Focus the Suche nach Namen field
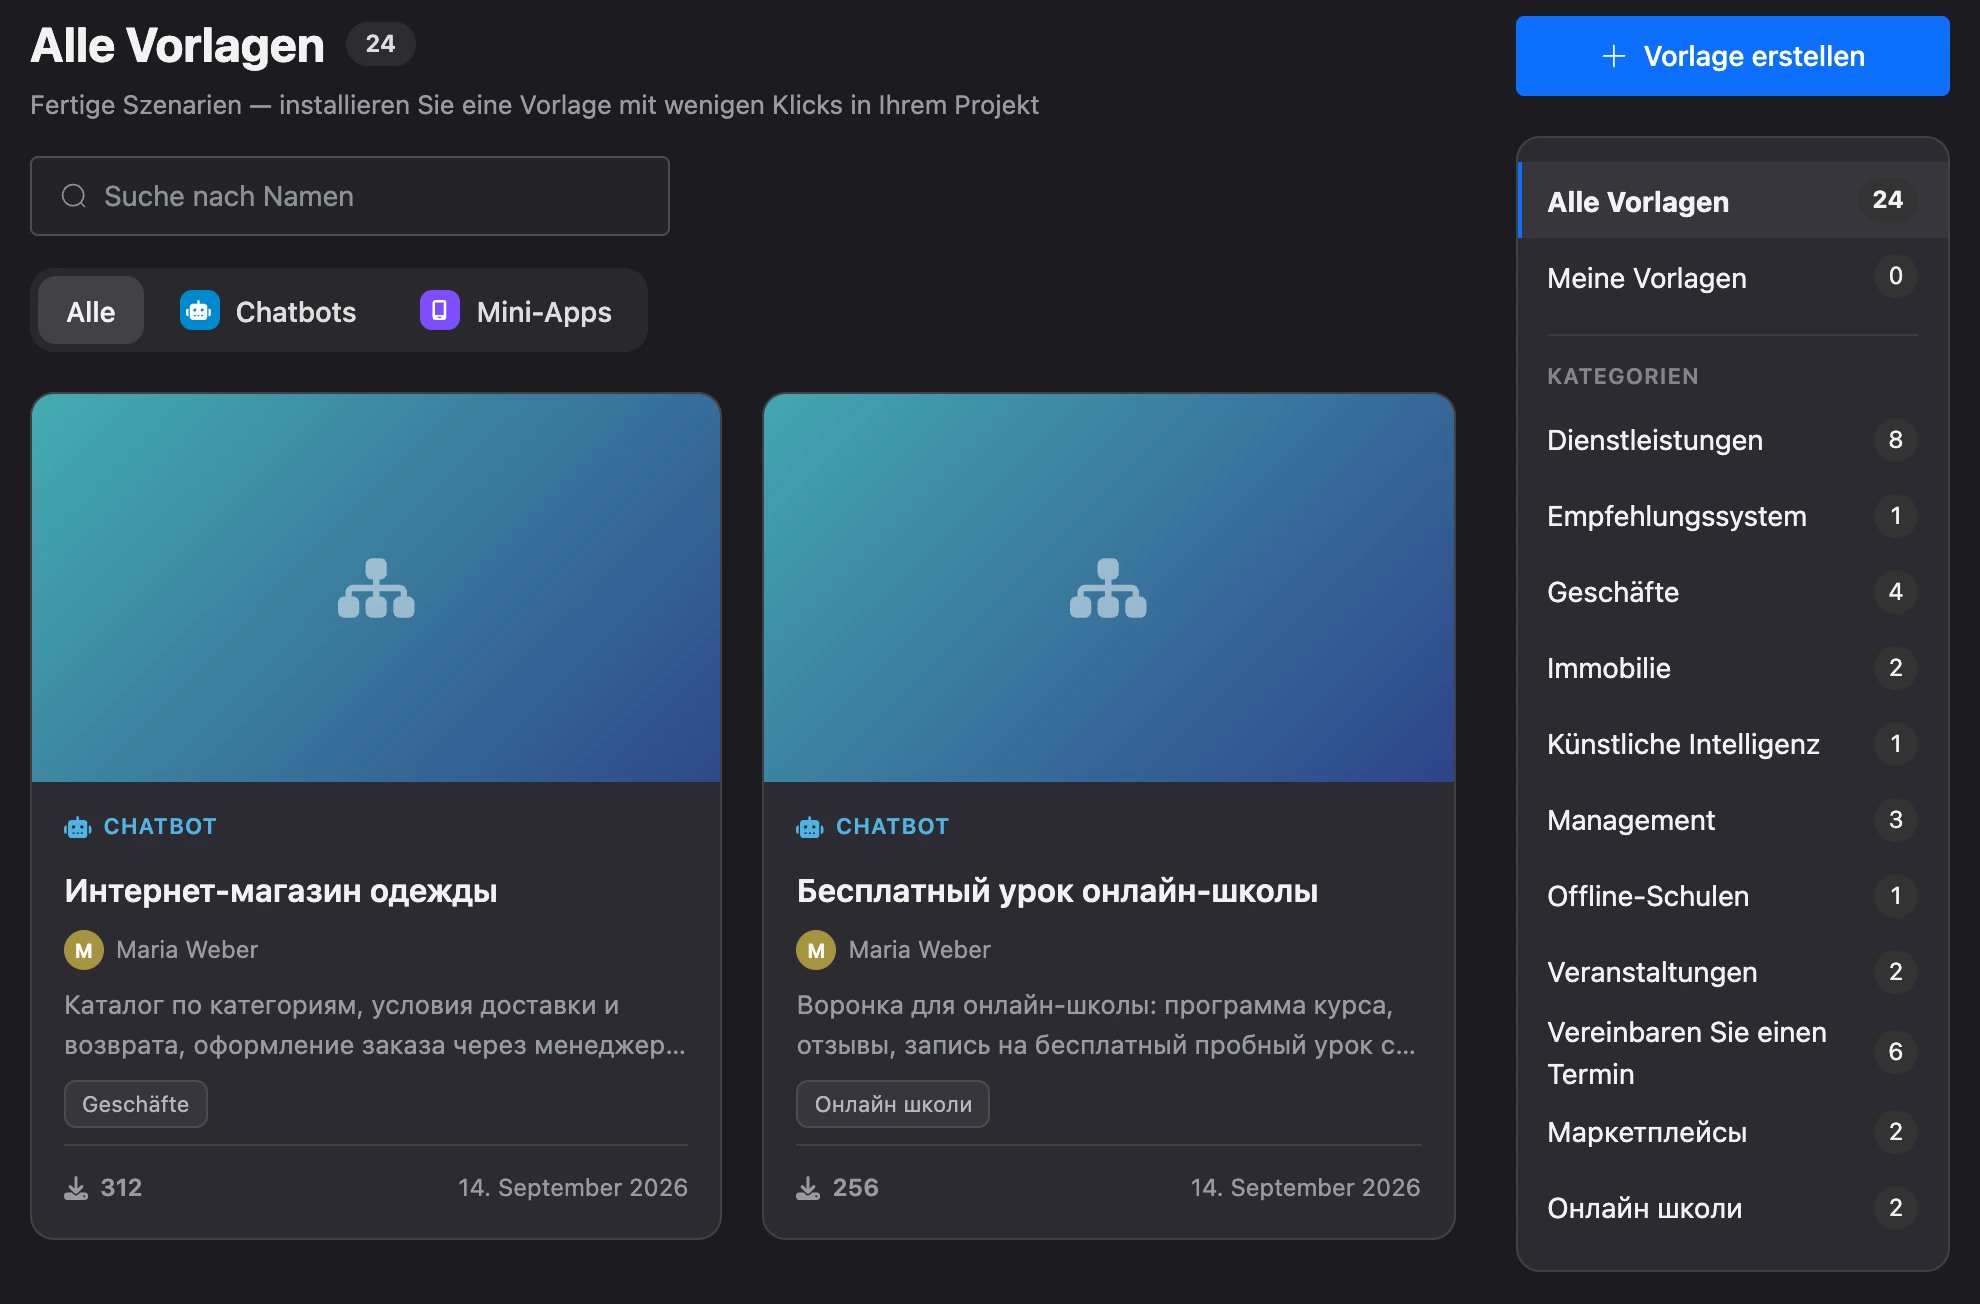 point(350,196)
